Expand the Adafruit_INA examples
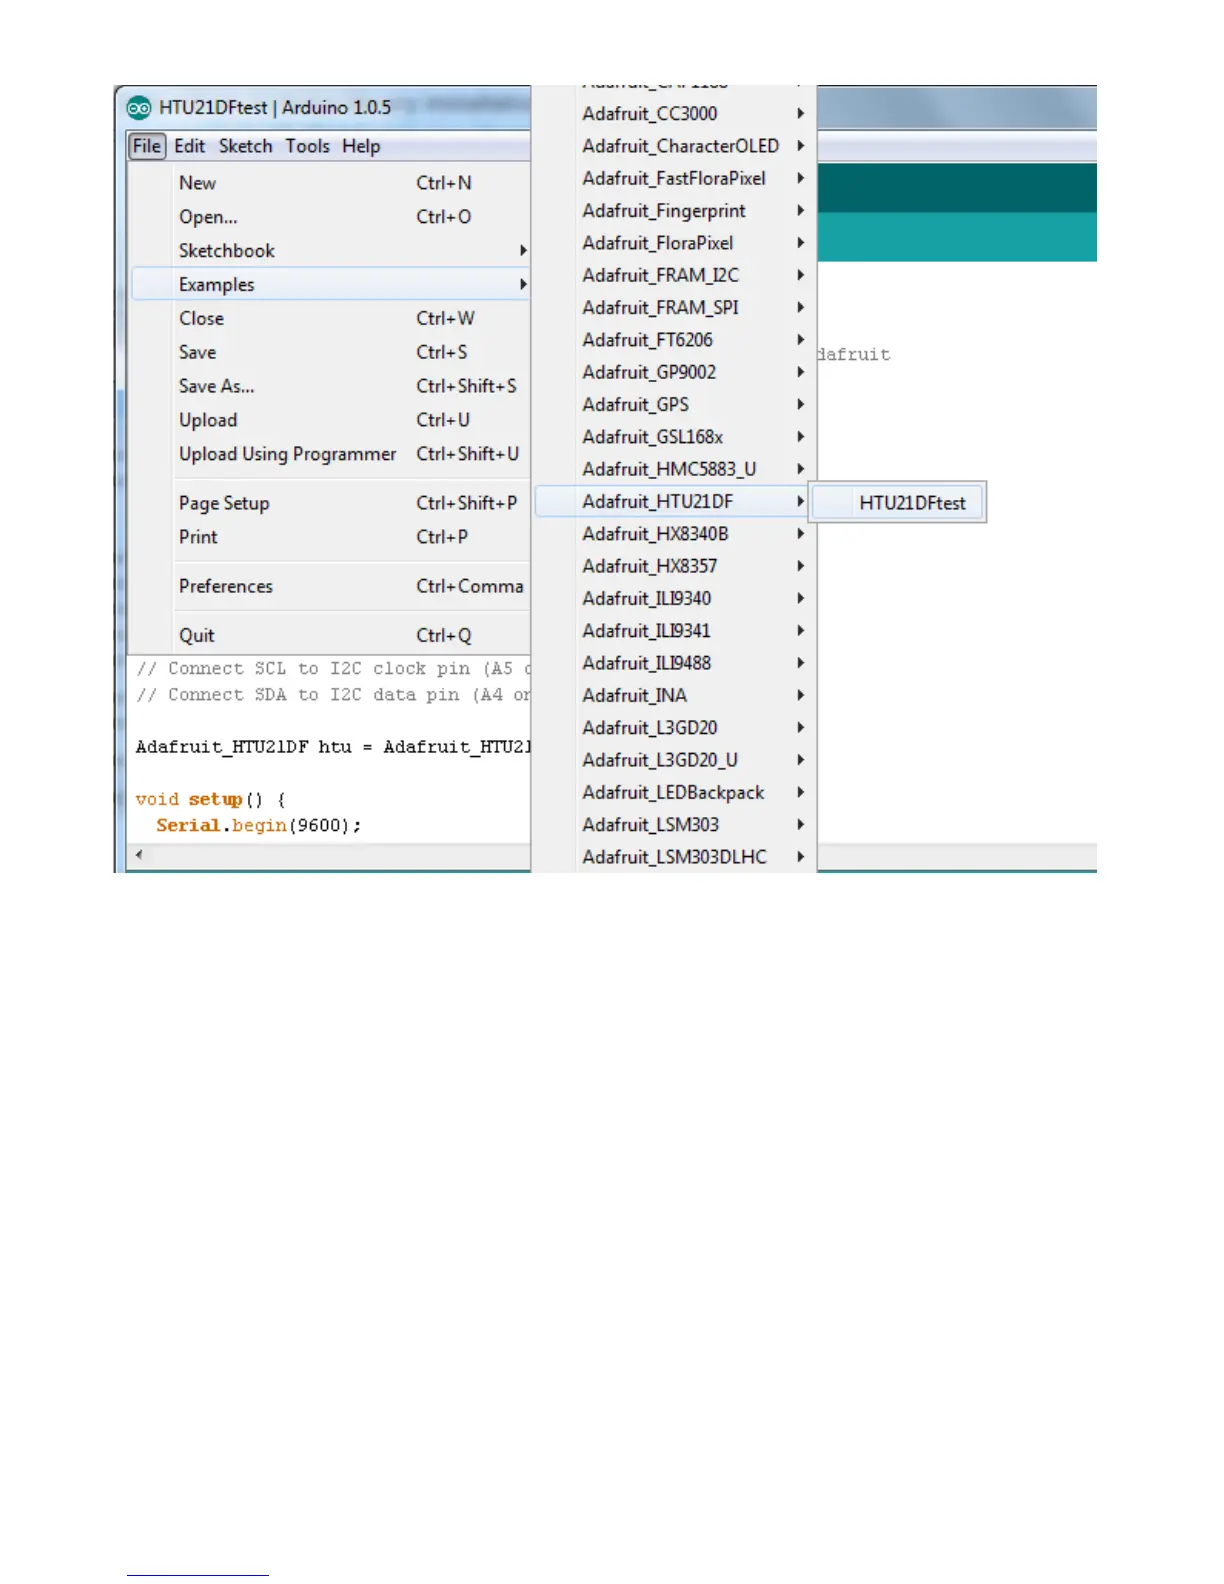Screen dimensions: 1224x1584 (675, 696)
